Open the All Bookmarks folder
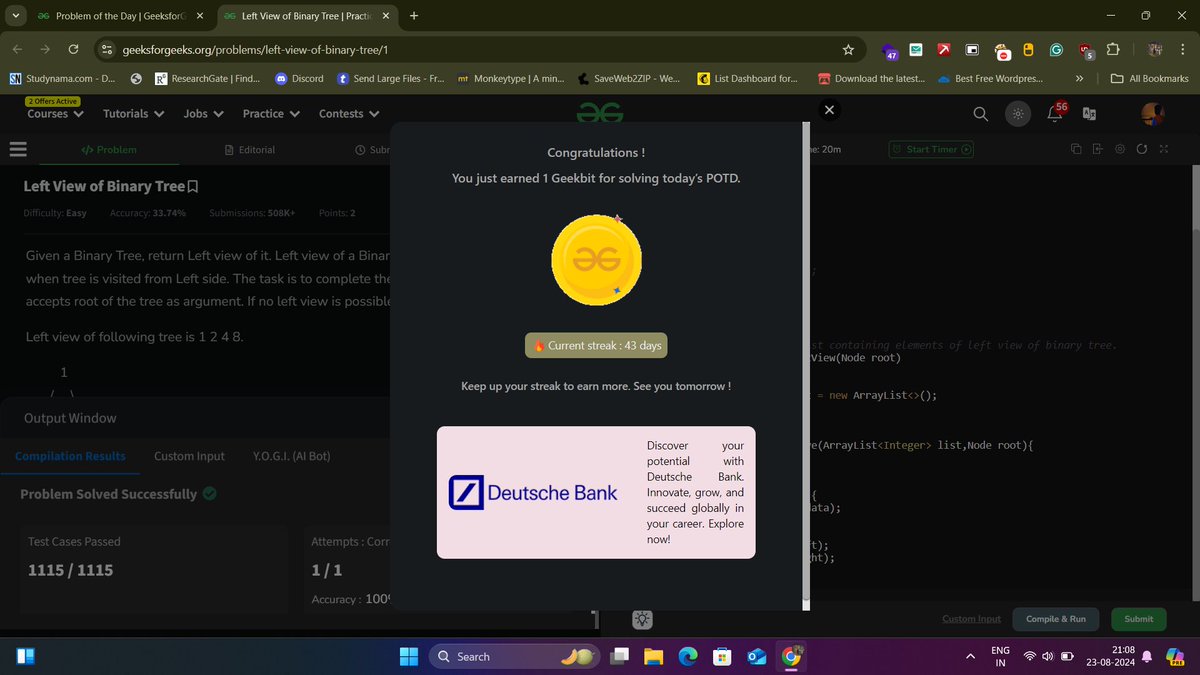1200x675 pixels. tap(1150, 78)
